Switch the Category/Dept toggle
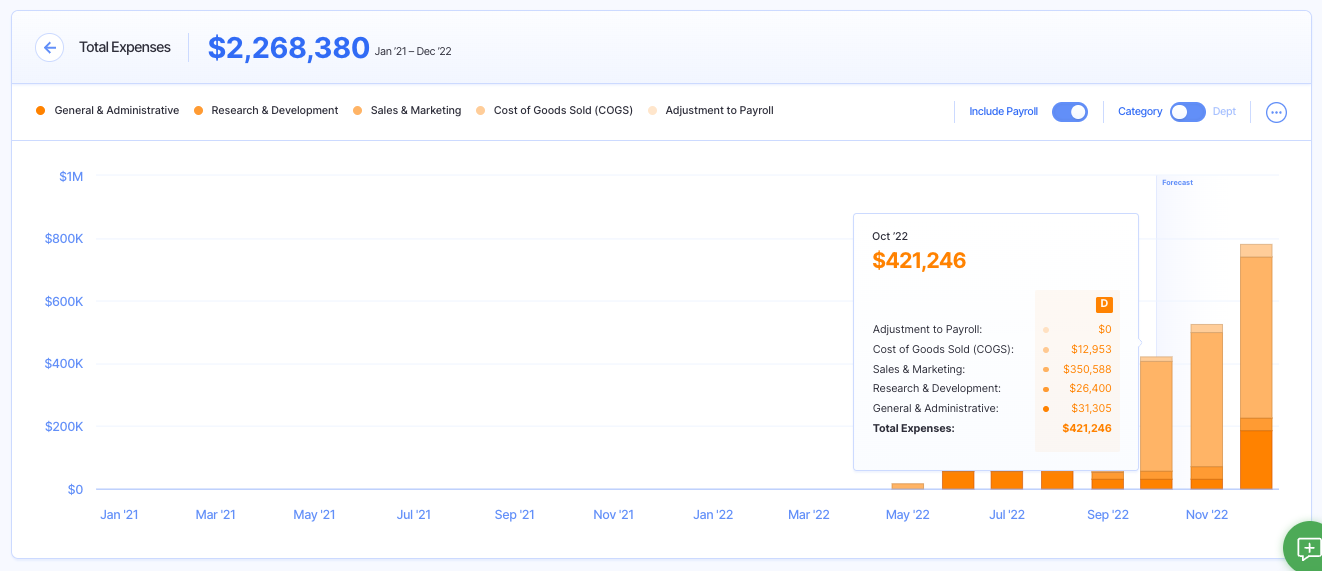 pos(1187,112)
